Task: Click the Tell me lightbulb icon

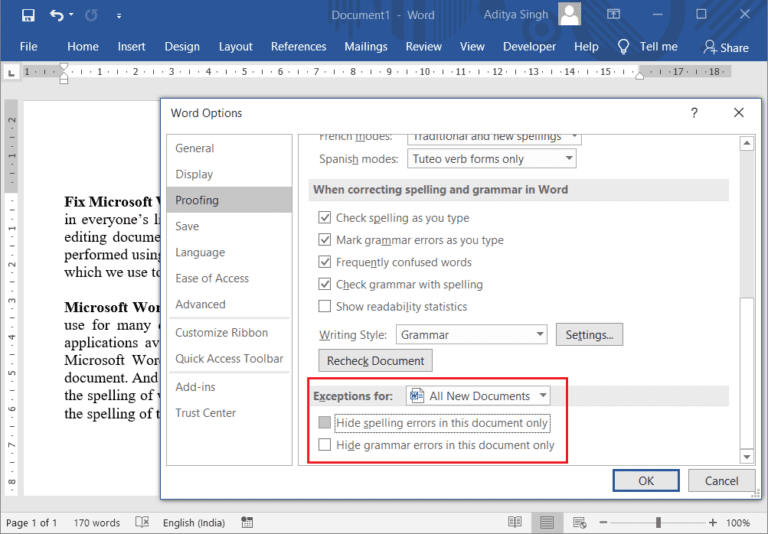Action: (623, 47)
